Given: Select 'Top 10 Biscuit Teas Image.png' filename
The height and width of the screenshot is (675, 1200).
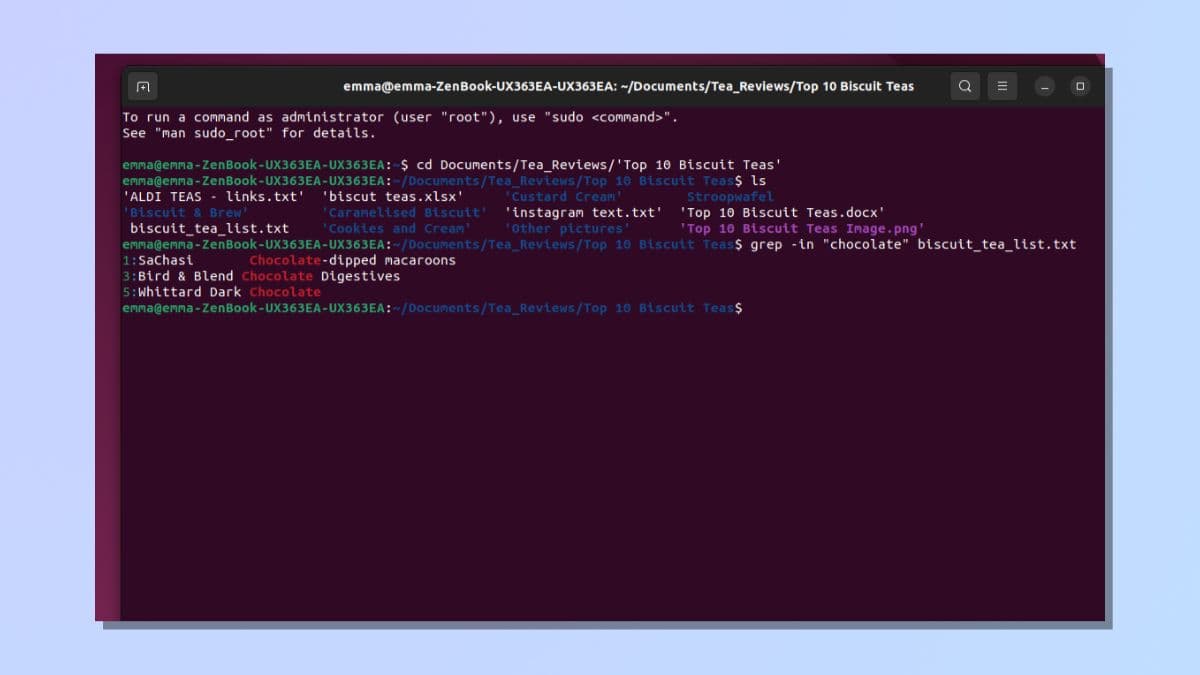Looking at the screenshot, I should point(799,228).
